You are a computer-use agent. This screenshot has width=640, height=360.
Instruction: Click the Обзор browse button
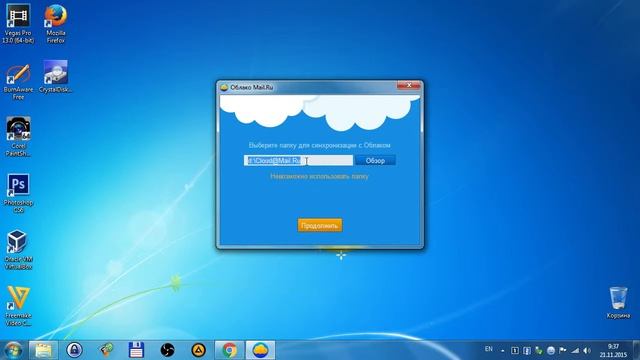(x=375, y=160)
